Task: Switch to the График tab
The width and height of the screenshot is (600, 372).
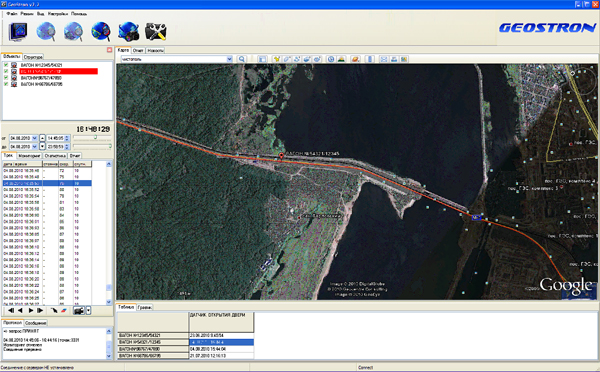Action: click(145, 307)
